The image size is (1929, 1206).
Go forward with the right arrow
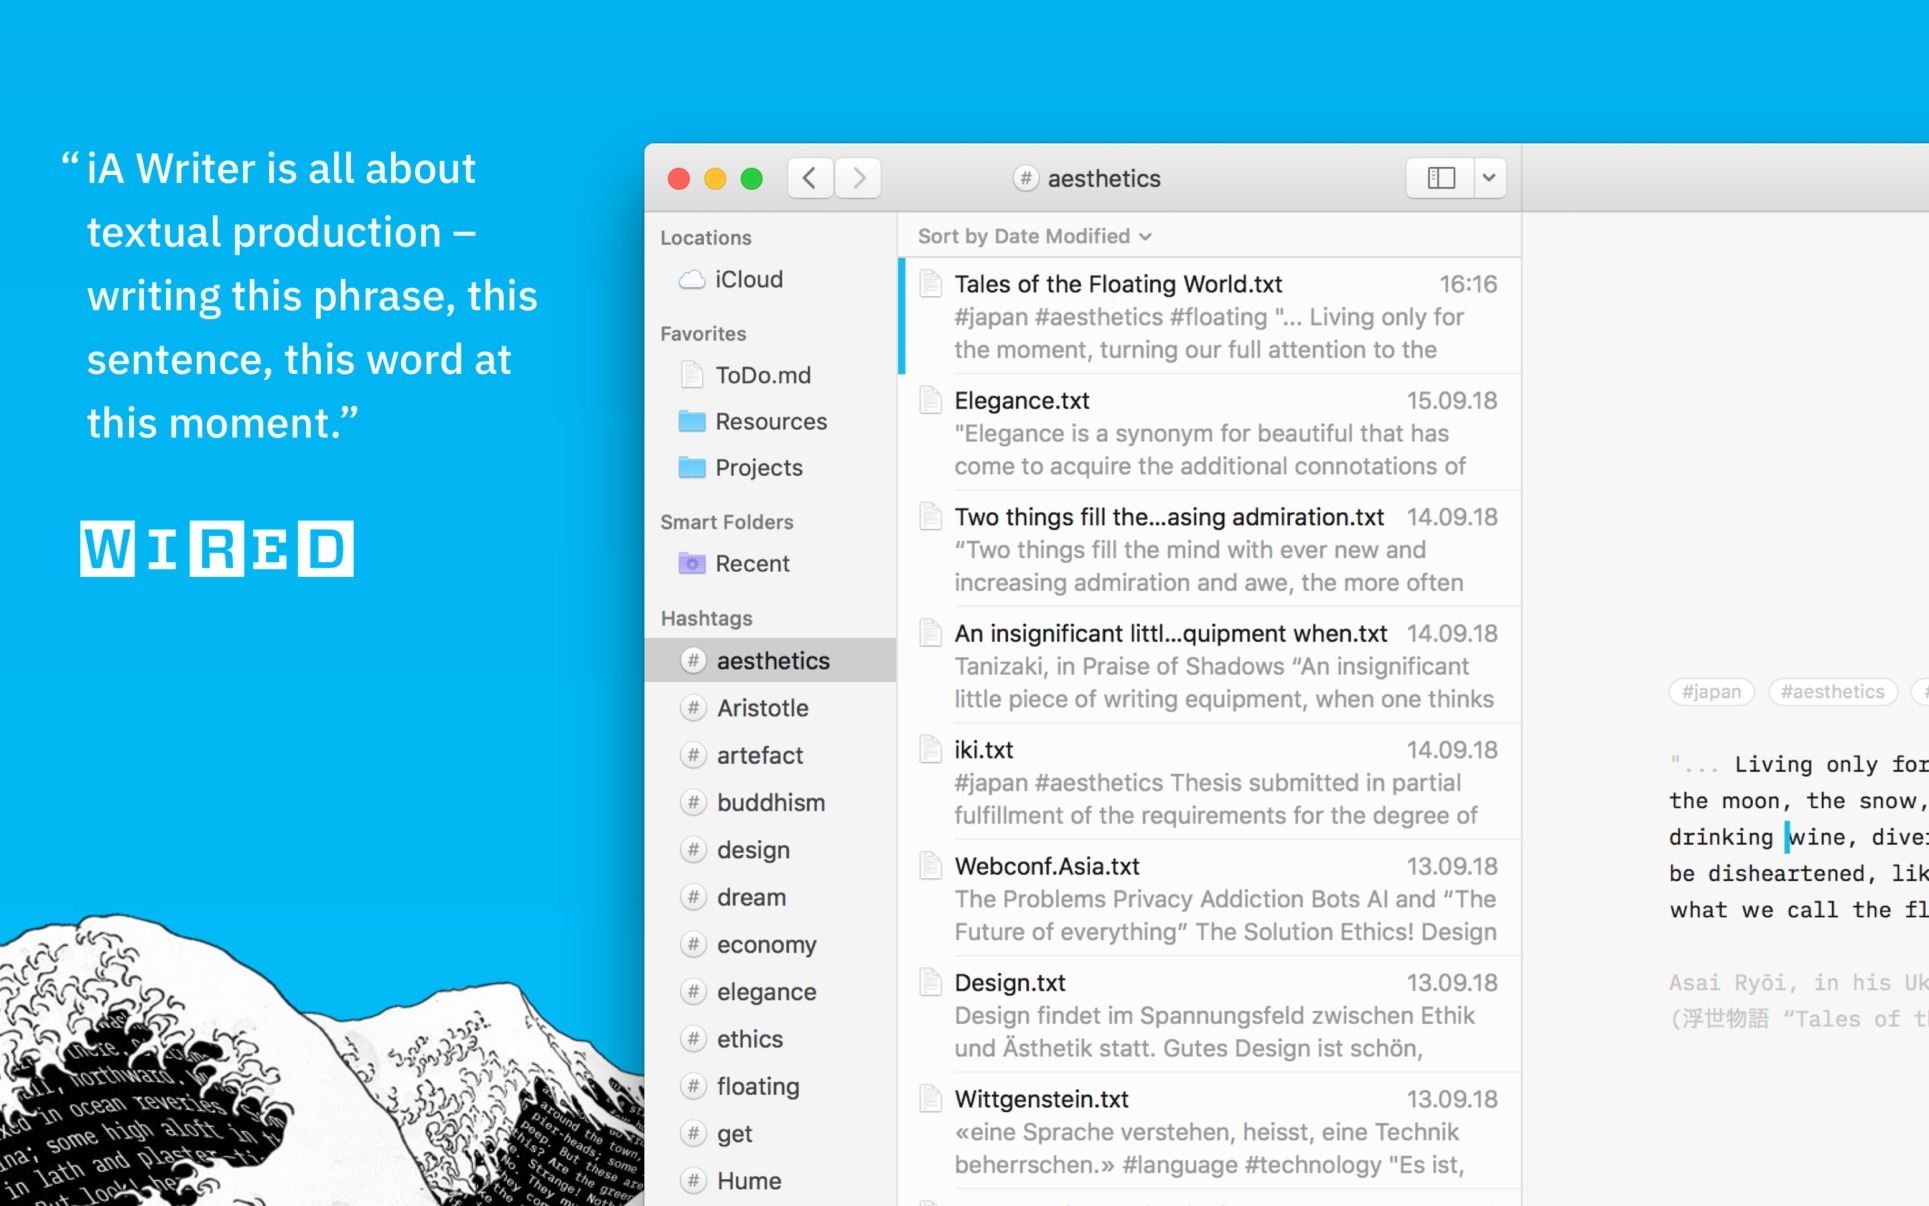858,178
